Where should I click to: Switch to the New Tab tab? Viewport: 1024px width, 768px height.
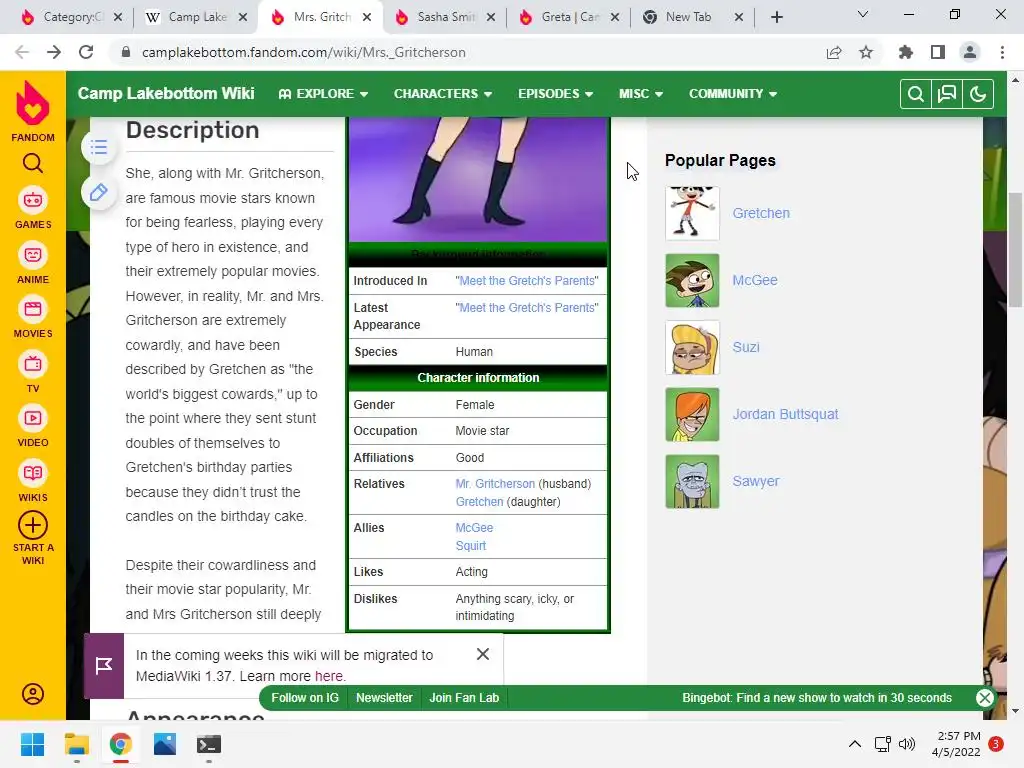pyautogui.click(x=693, y=17)
